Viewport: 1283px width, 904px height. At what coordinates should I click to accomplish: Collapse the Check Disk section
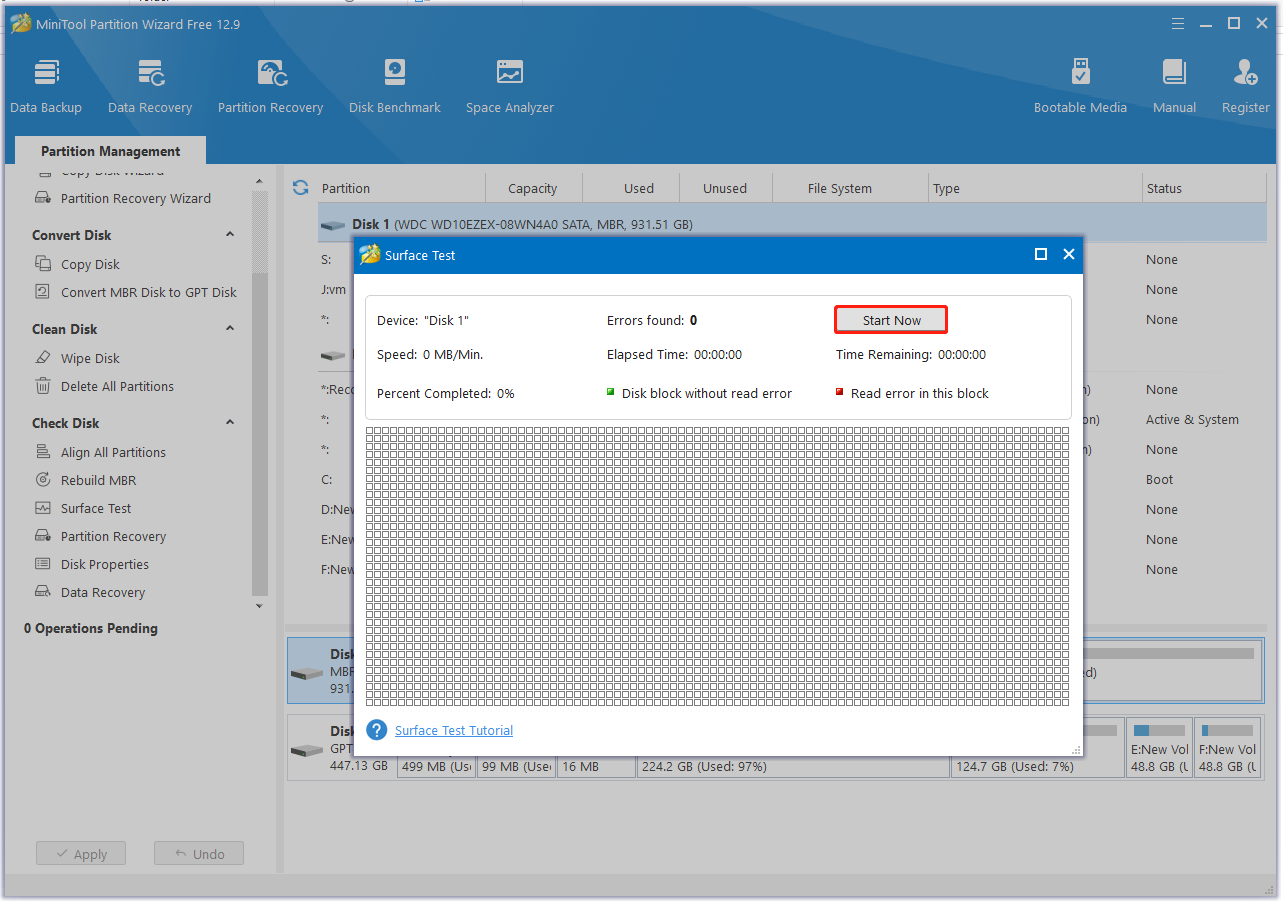click(230, 423)
